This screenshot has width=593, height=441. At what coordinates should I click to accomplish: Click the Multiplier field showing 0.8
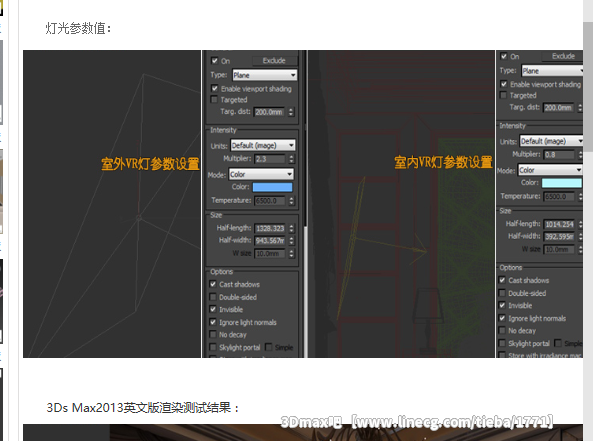(559, 155)
